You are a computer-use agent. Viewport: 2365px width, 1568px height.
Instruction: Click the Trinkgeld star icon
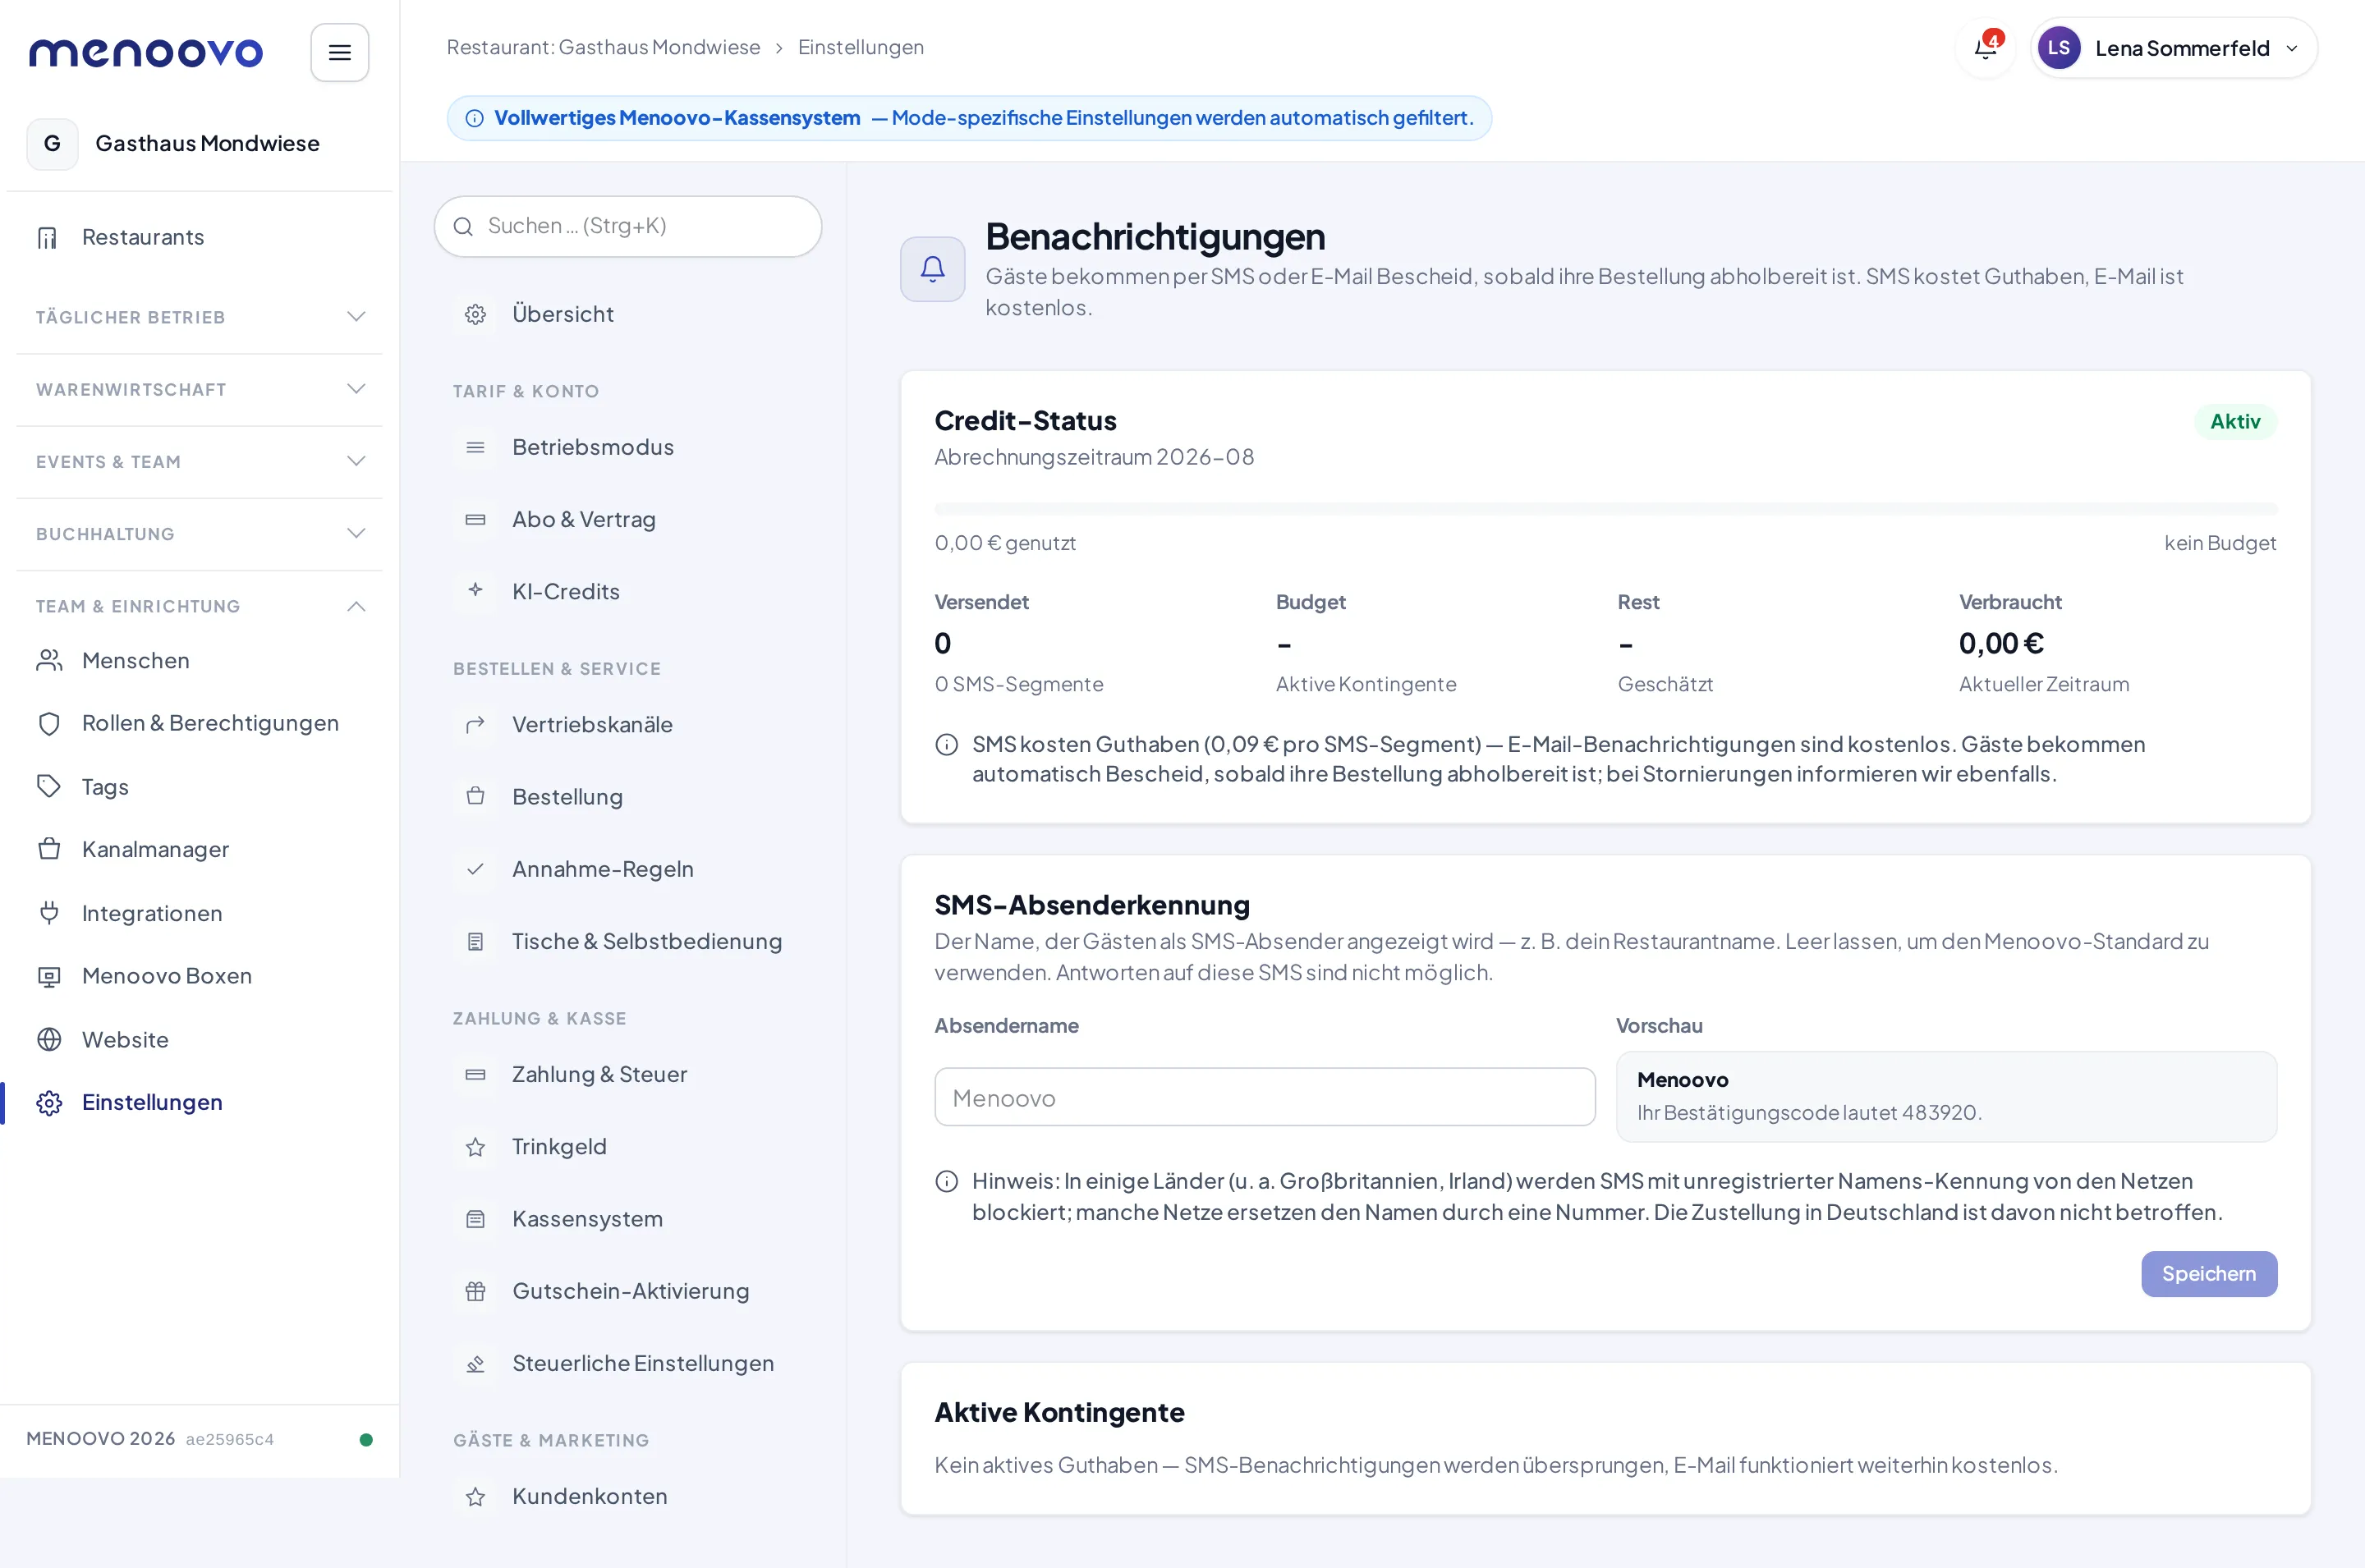point(475,1147)
